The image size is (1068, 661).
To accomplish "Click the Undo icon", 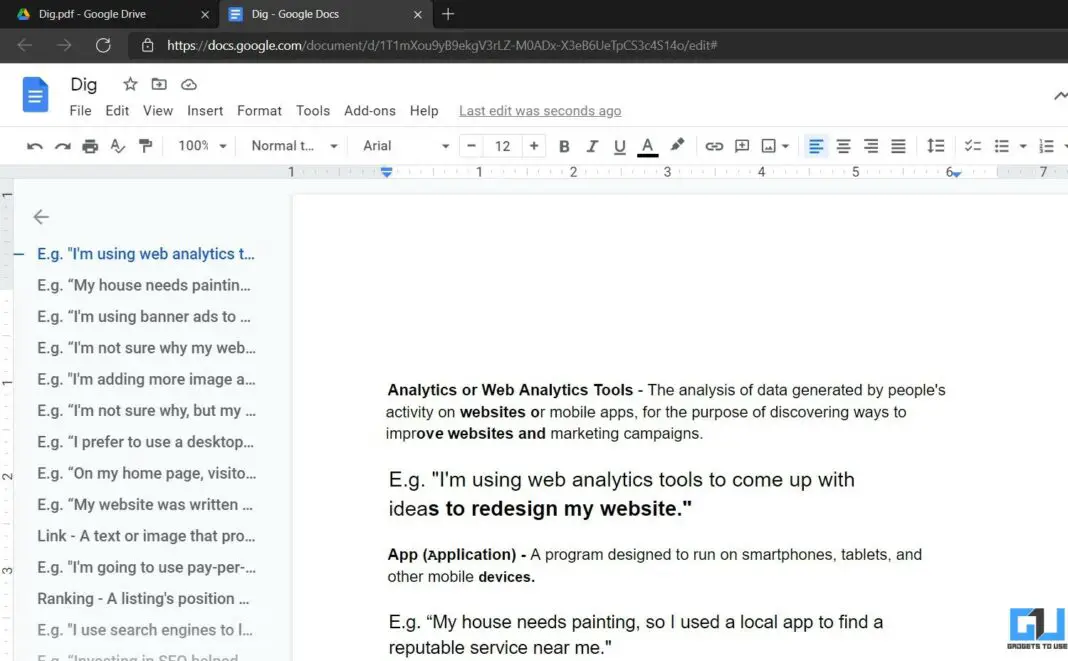I will [x=35, y=146].
